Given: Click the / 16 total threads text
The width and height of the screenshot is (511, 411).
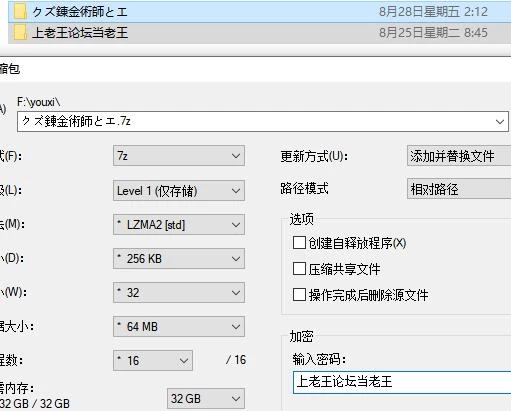Looking at the screenshot, I should (x=236, y=360).
